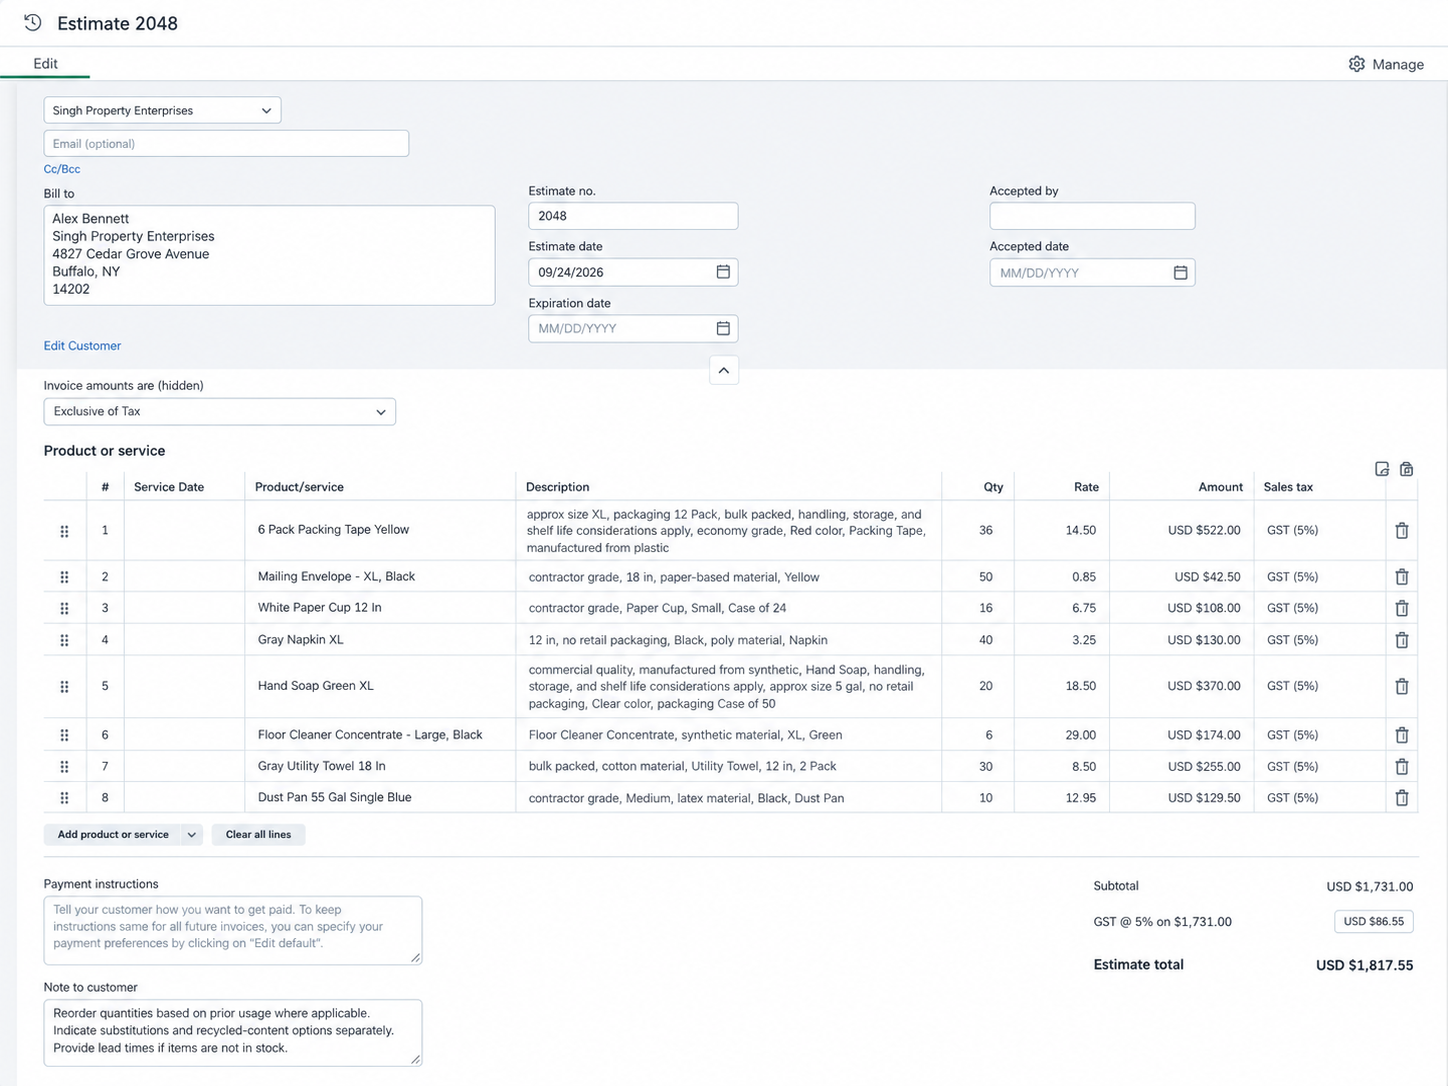Delete the Hand Soap Green XL line
This screenshot has width=1448, height=1086.
[1402, 686]
